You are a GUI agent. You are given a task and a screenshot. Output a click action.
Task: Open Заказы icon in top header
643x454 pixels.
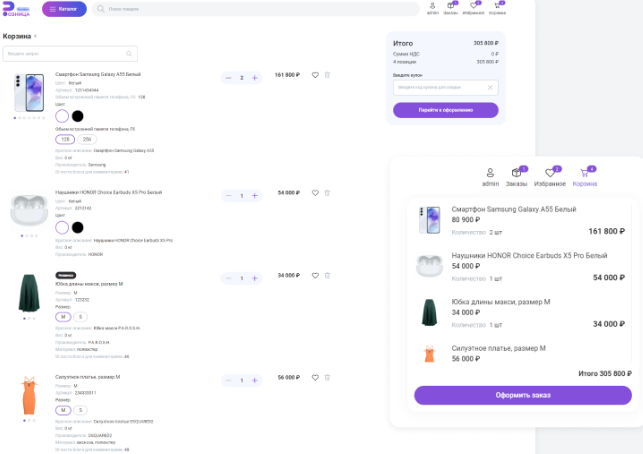pyautogui.click(x=451, y=8)
